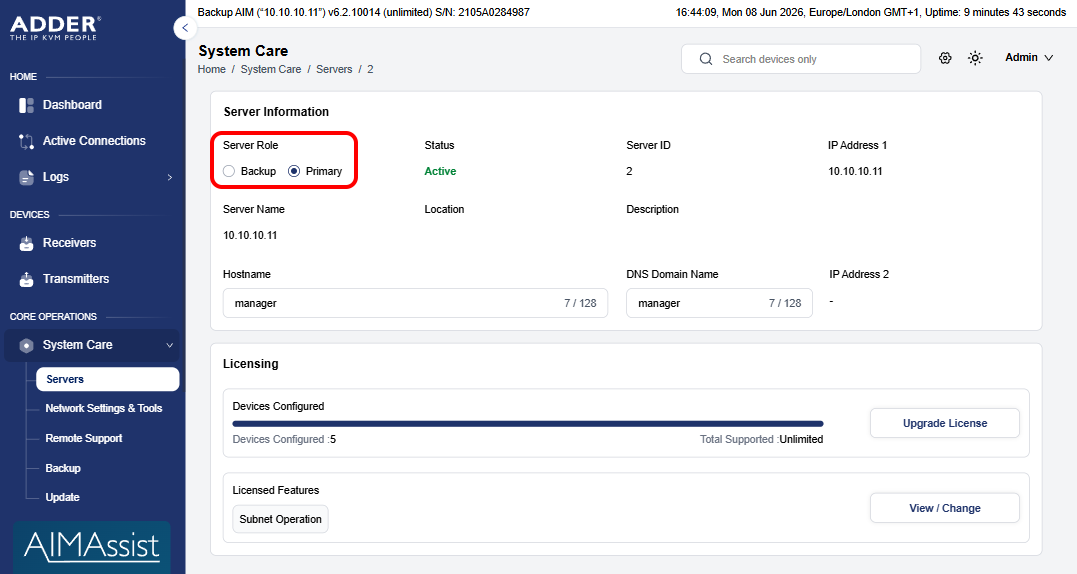Click the Total Supported Unlimited text
This screenshot has height=574, width=1077.
click(x=761, y=439)
